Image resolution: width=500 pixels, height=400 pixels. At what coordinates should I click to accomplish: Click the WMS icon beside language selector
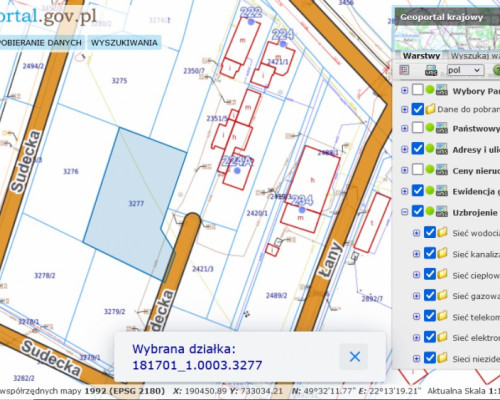(431, 70)
